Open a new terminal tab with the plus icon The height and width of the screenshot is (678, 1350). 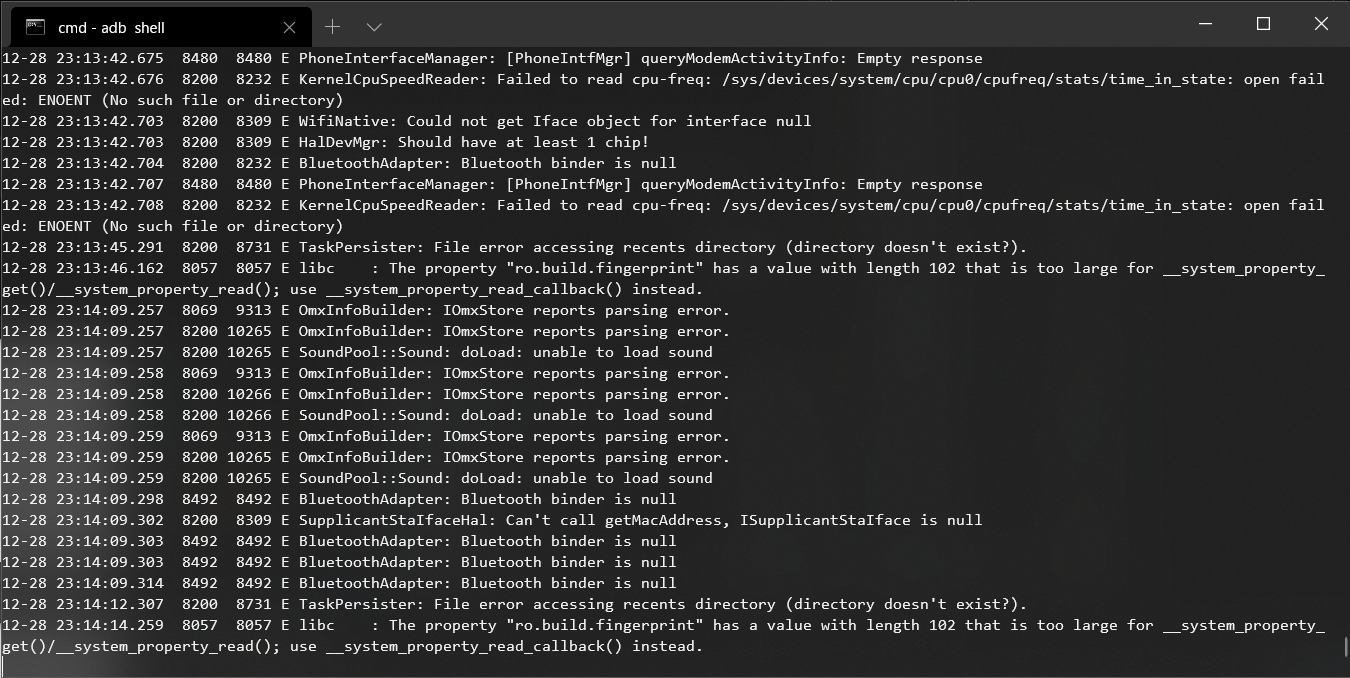click(x=332, y=26)
